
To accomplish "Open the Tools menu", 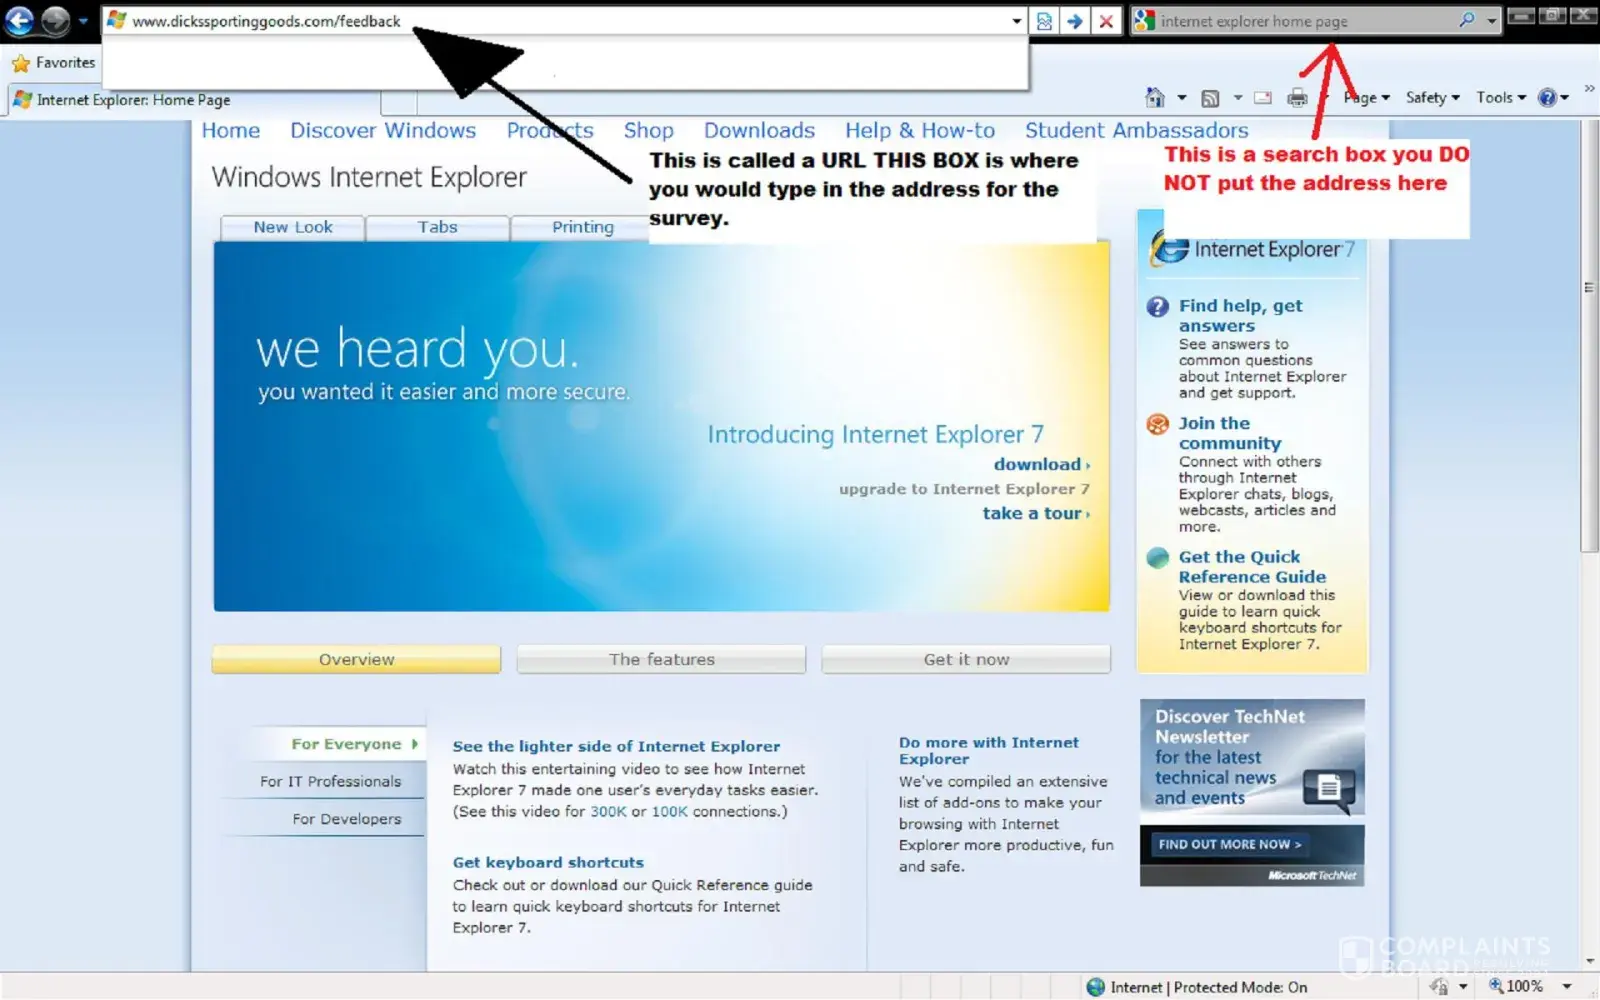I will (1501, 97).
